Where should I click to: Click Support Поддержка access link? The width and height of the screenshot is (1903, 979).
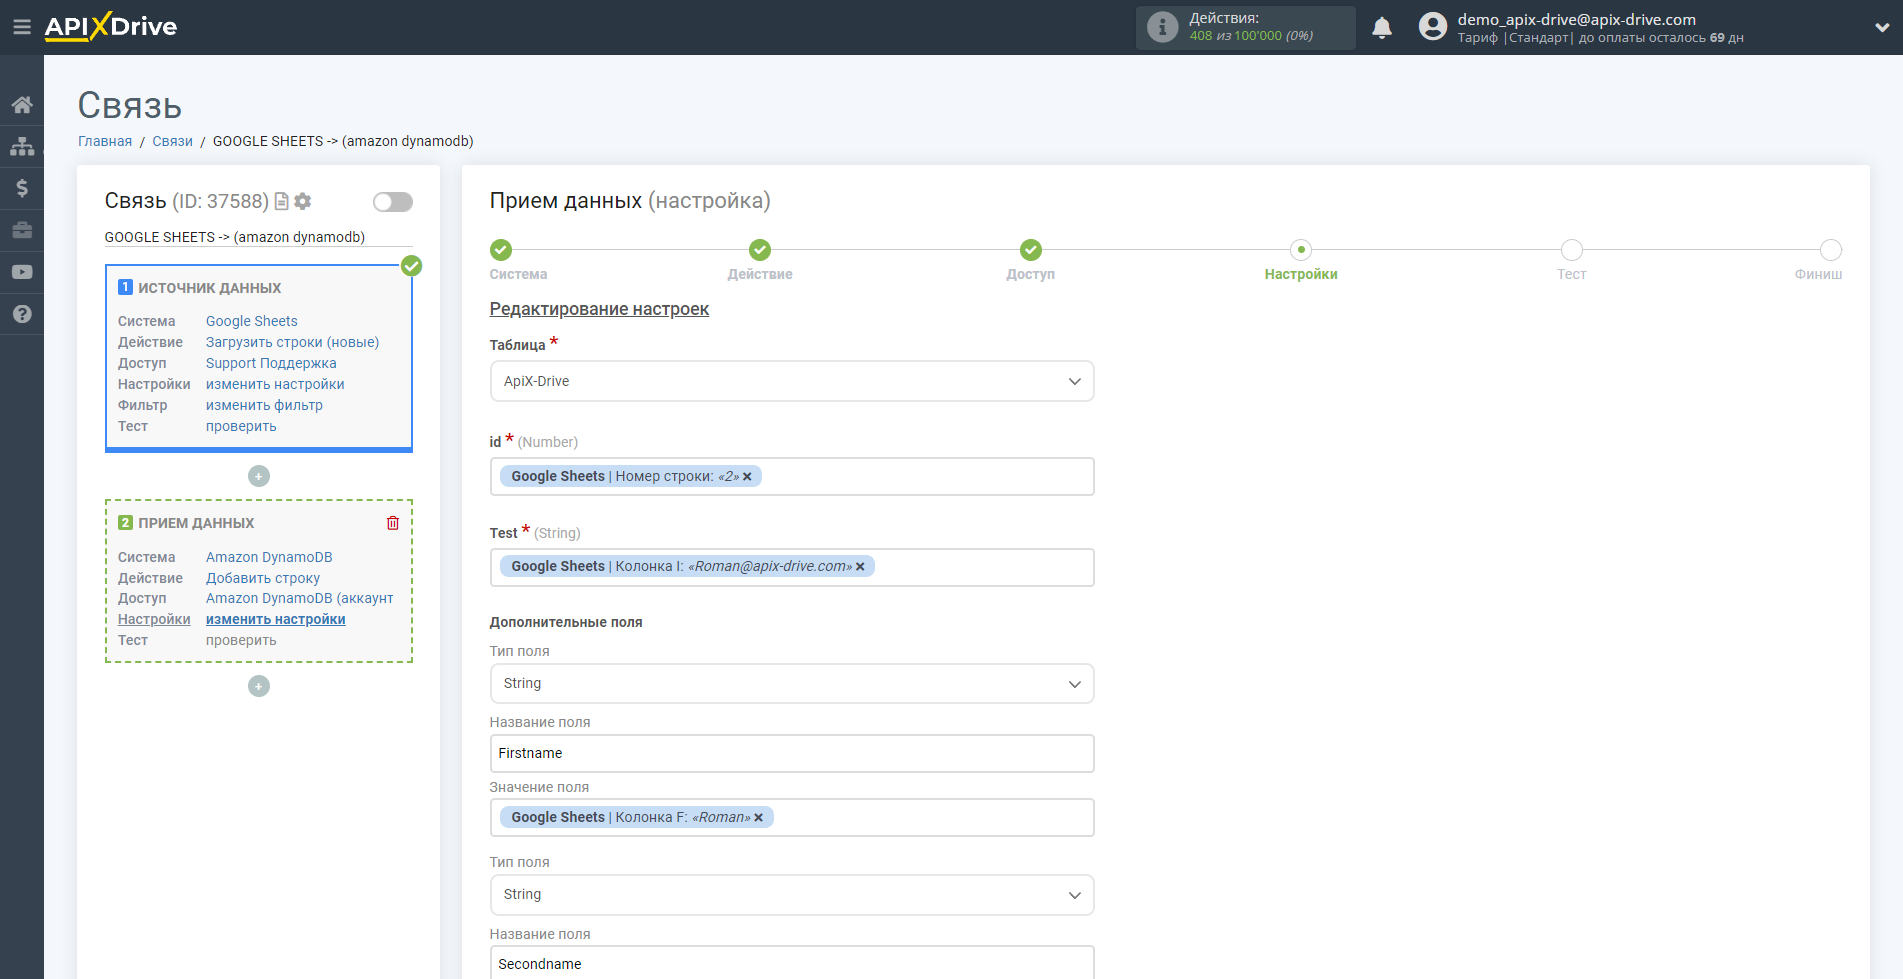(271, 363)
